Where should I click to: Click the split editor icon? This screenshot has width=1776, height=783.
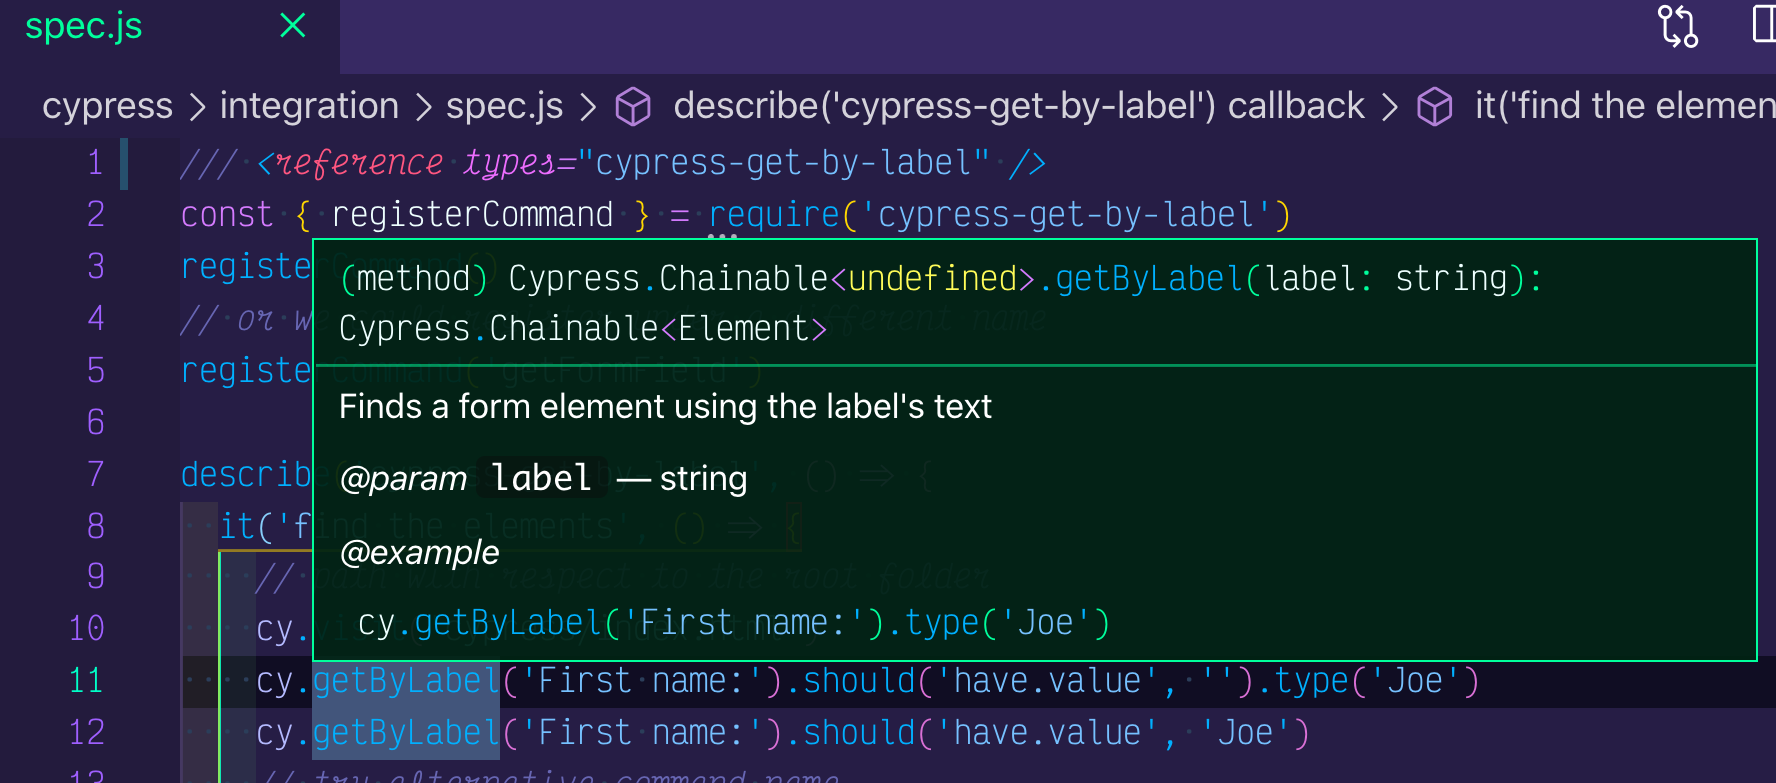(1764, 24)
